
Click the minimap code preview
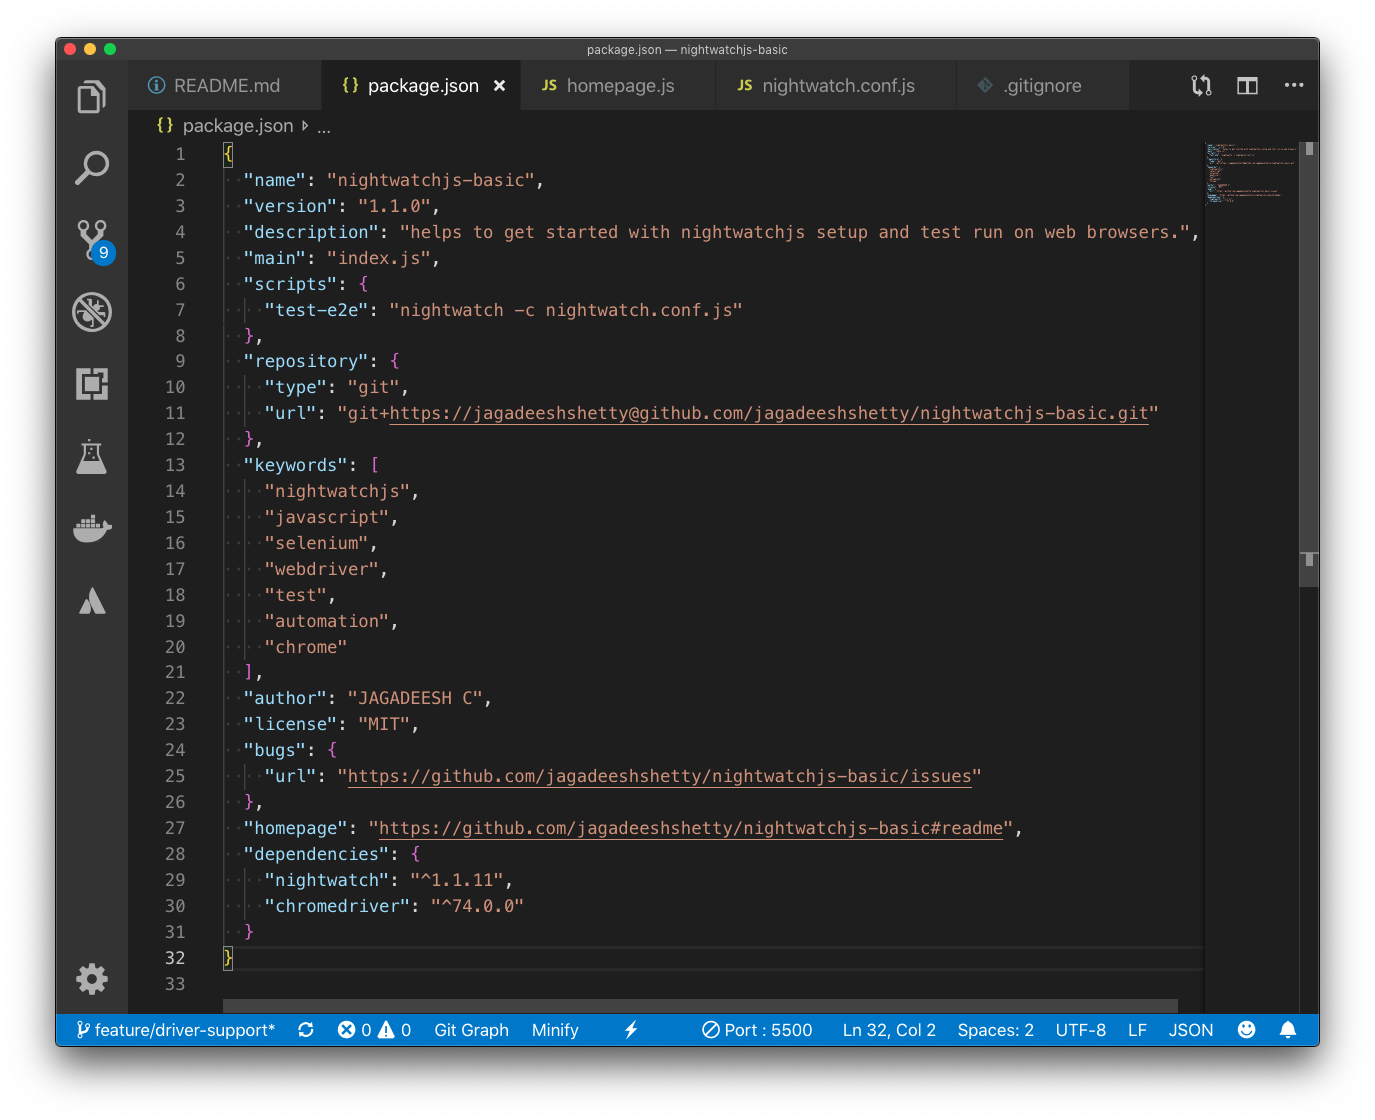pos(1251,173)
